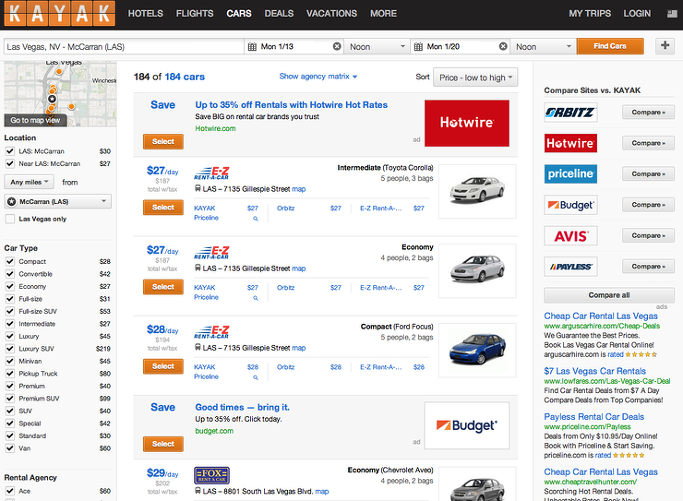Click the Budget ad banner image

467,426
